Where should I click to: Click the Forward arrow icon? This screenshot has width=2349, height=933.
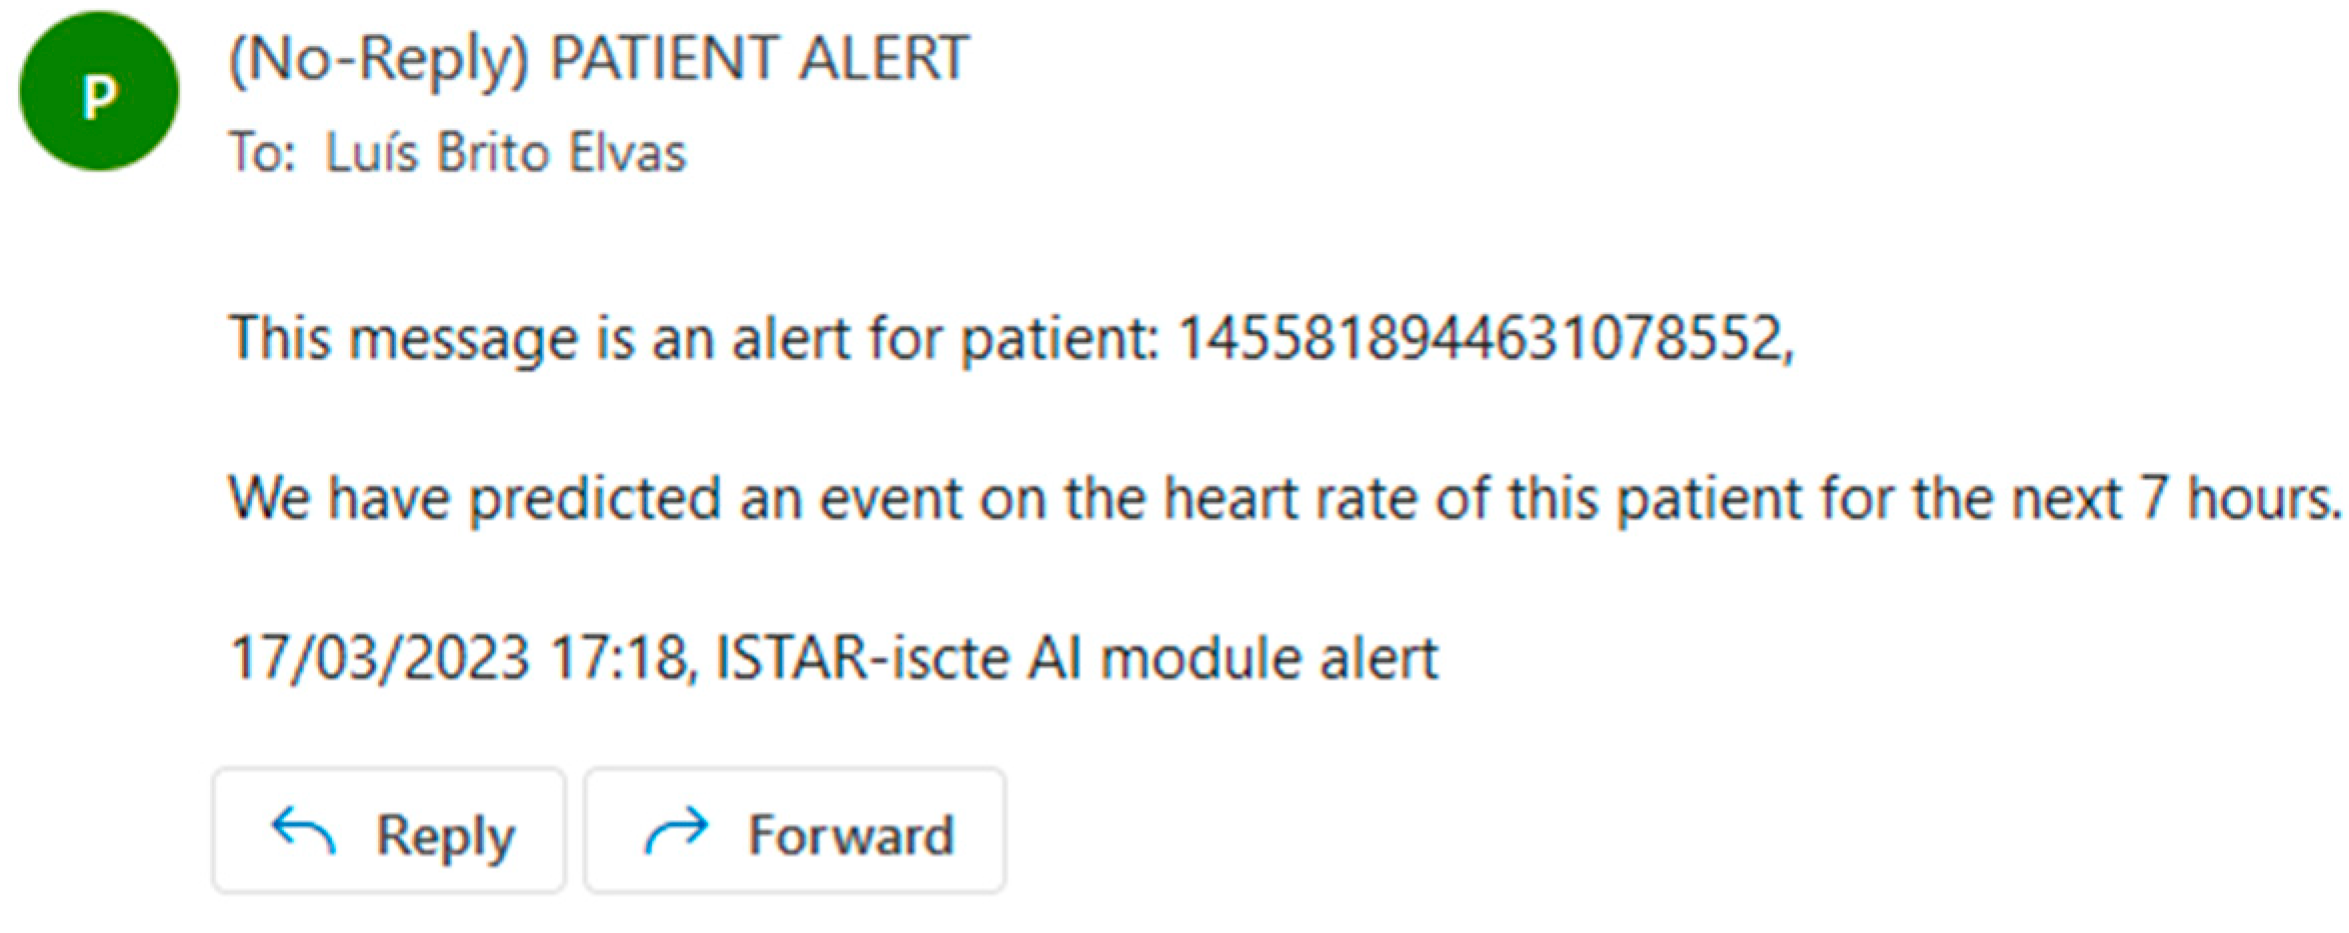pyautogui.click(x=677, y=831)
